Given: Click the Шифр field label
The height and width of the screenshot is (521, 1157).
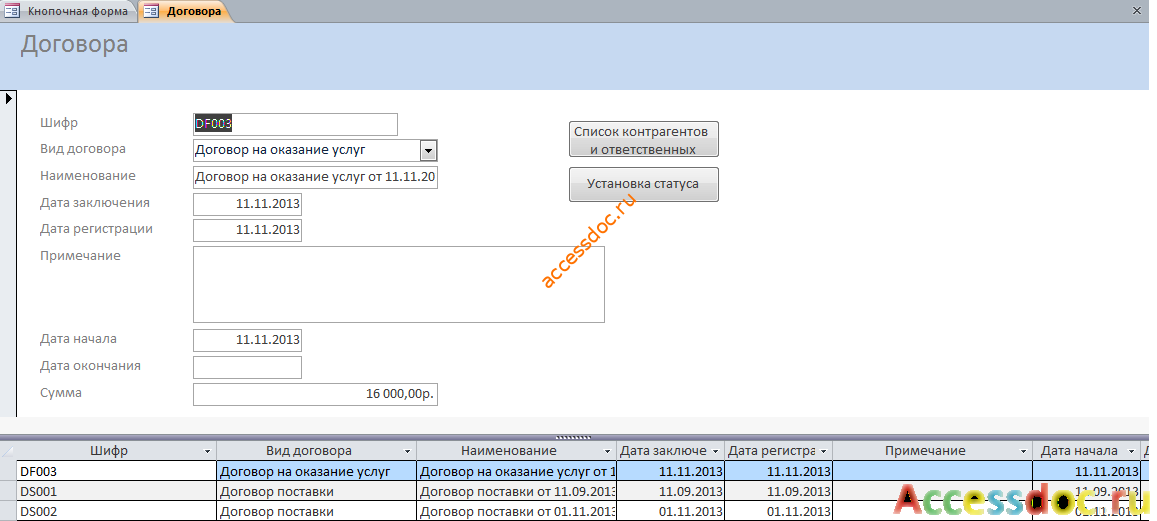Looking at the screenshot, I should [x=59, y=123].
